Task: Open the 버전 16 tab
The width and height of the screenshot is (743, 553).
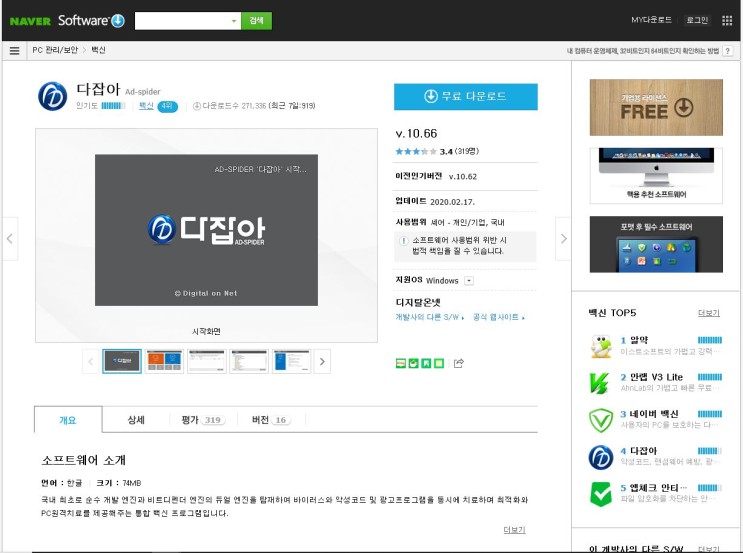Action: click(x=271, y=420)
